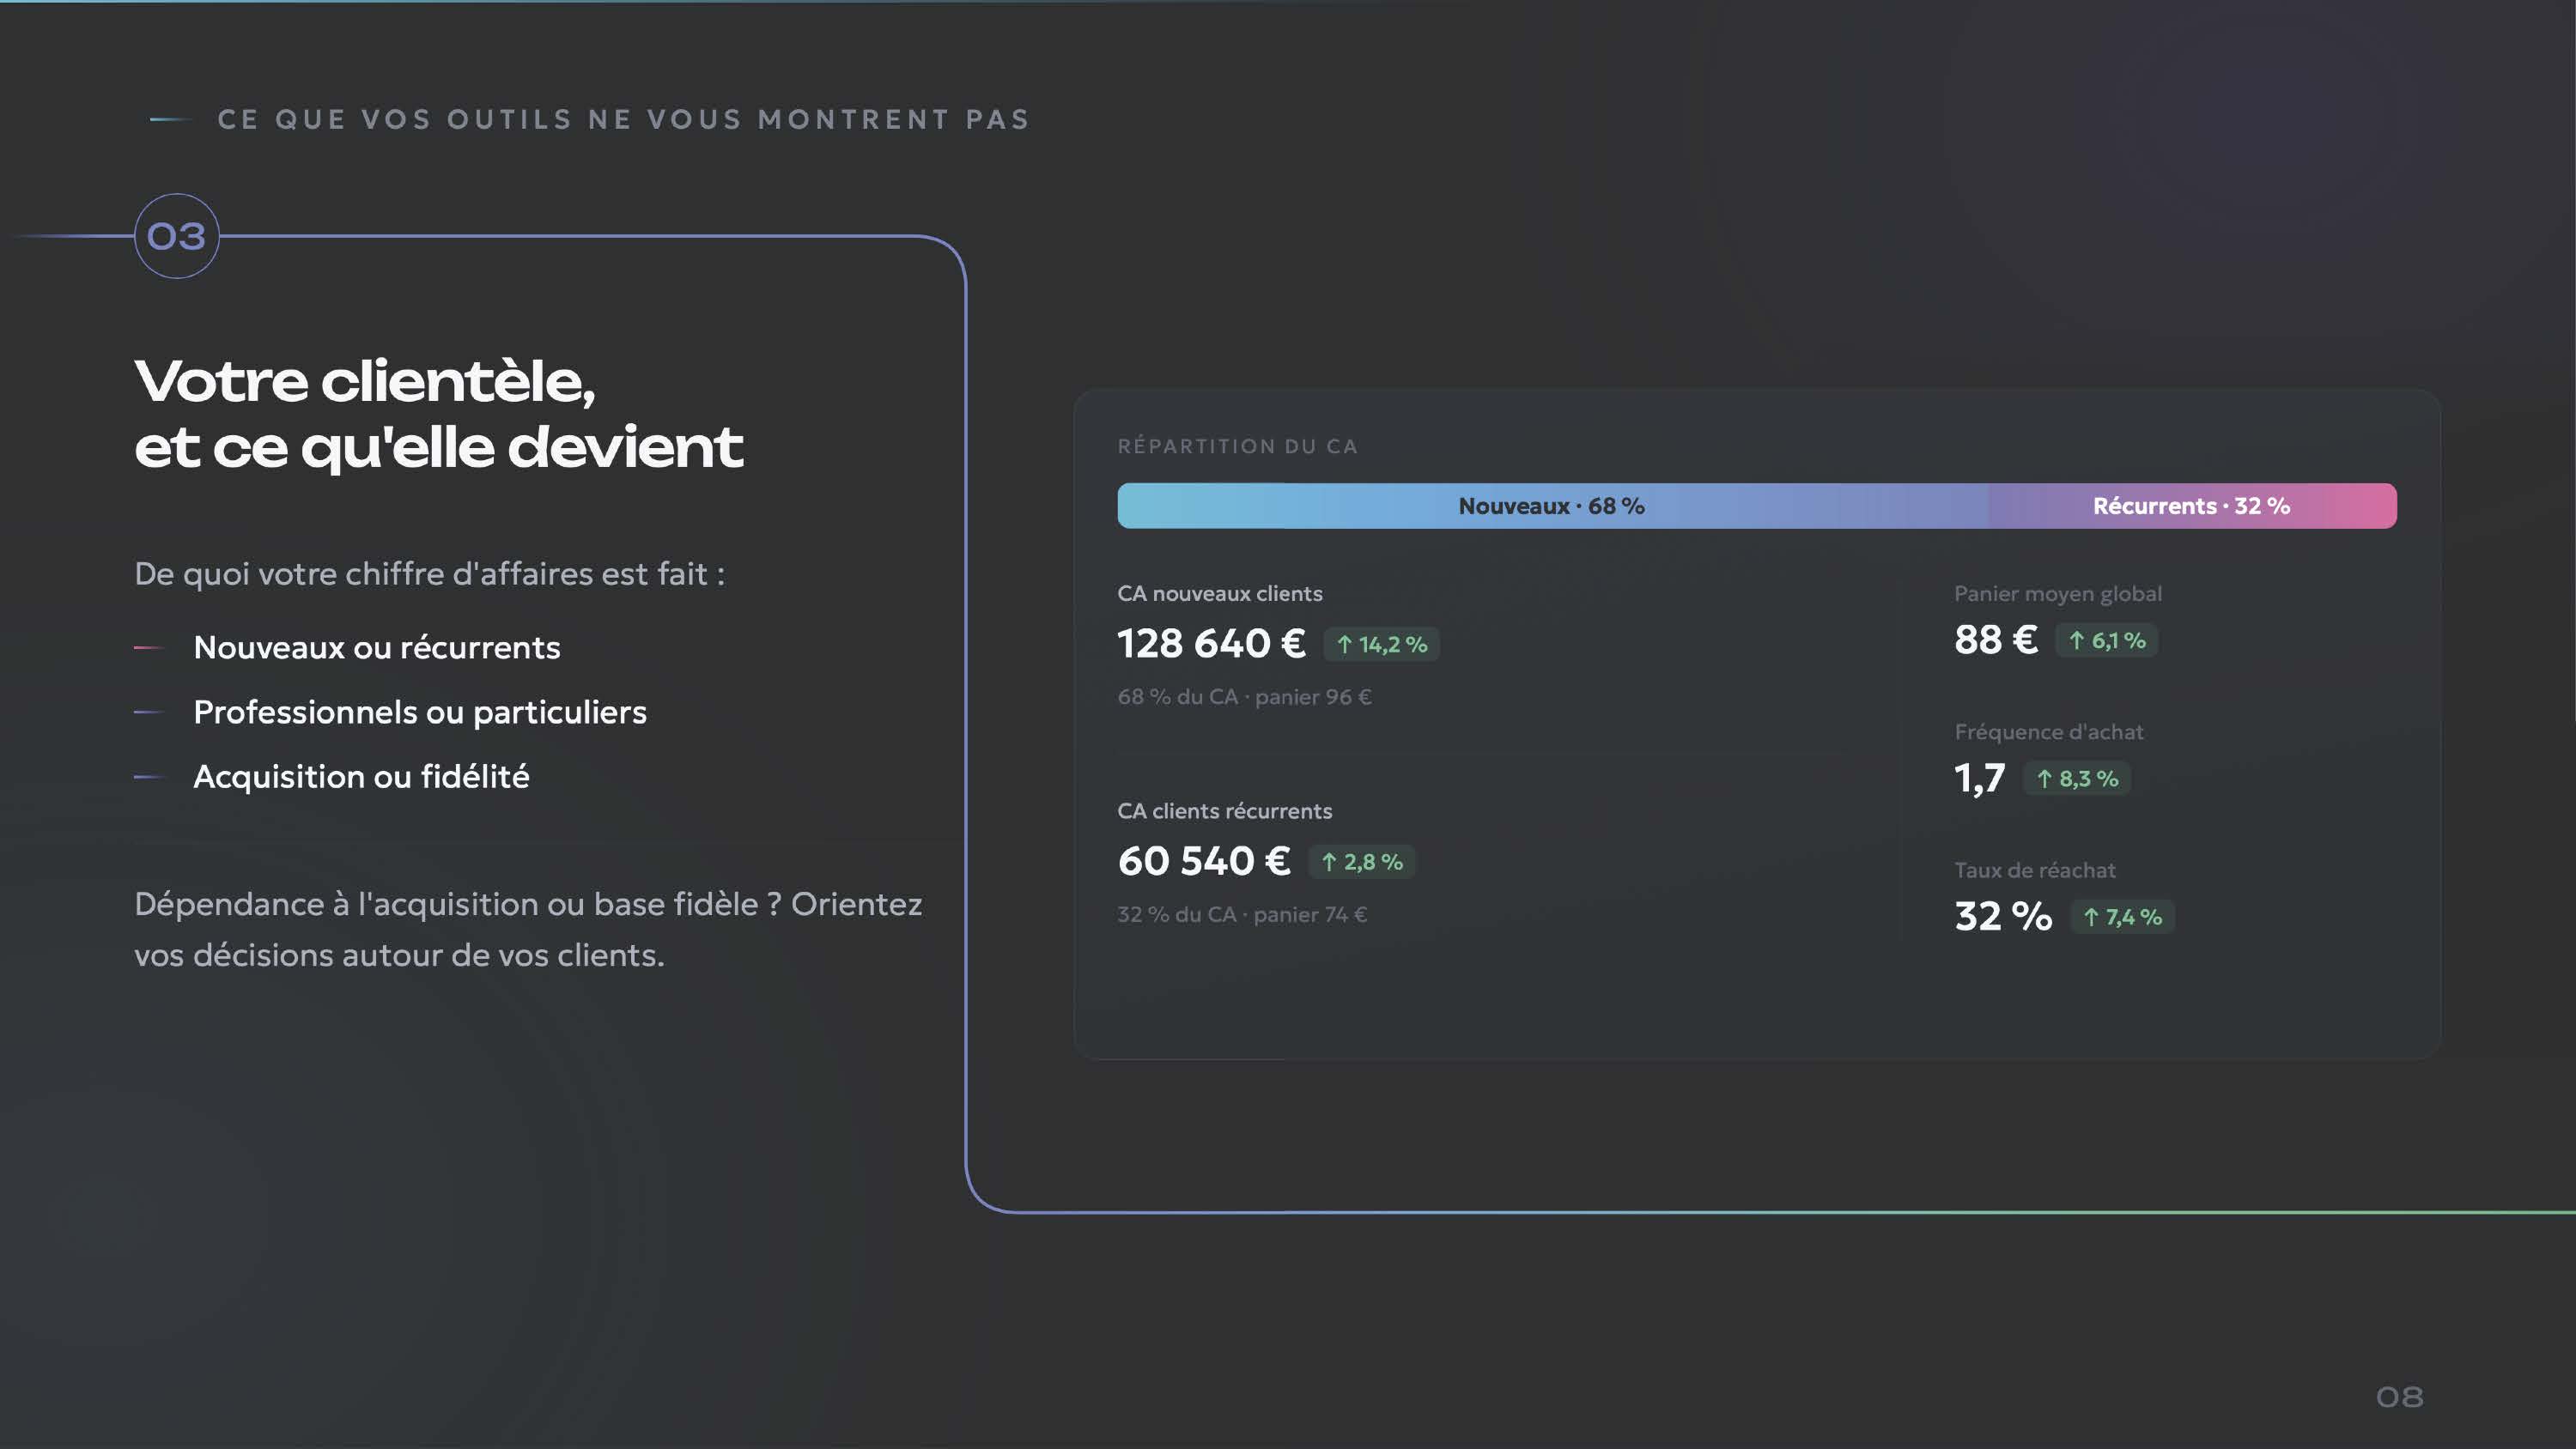Select the value '128 640 €'

(1211, 644)
